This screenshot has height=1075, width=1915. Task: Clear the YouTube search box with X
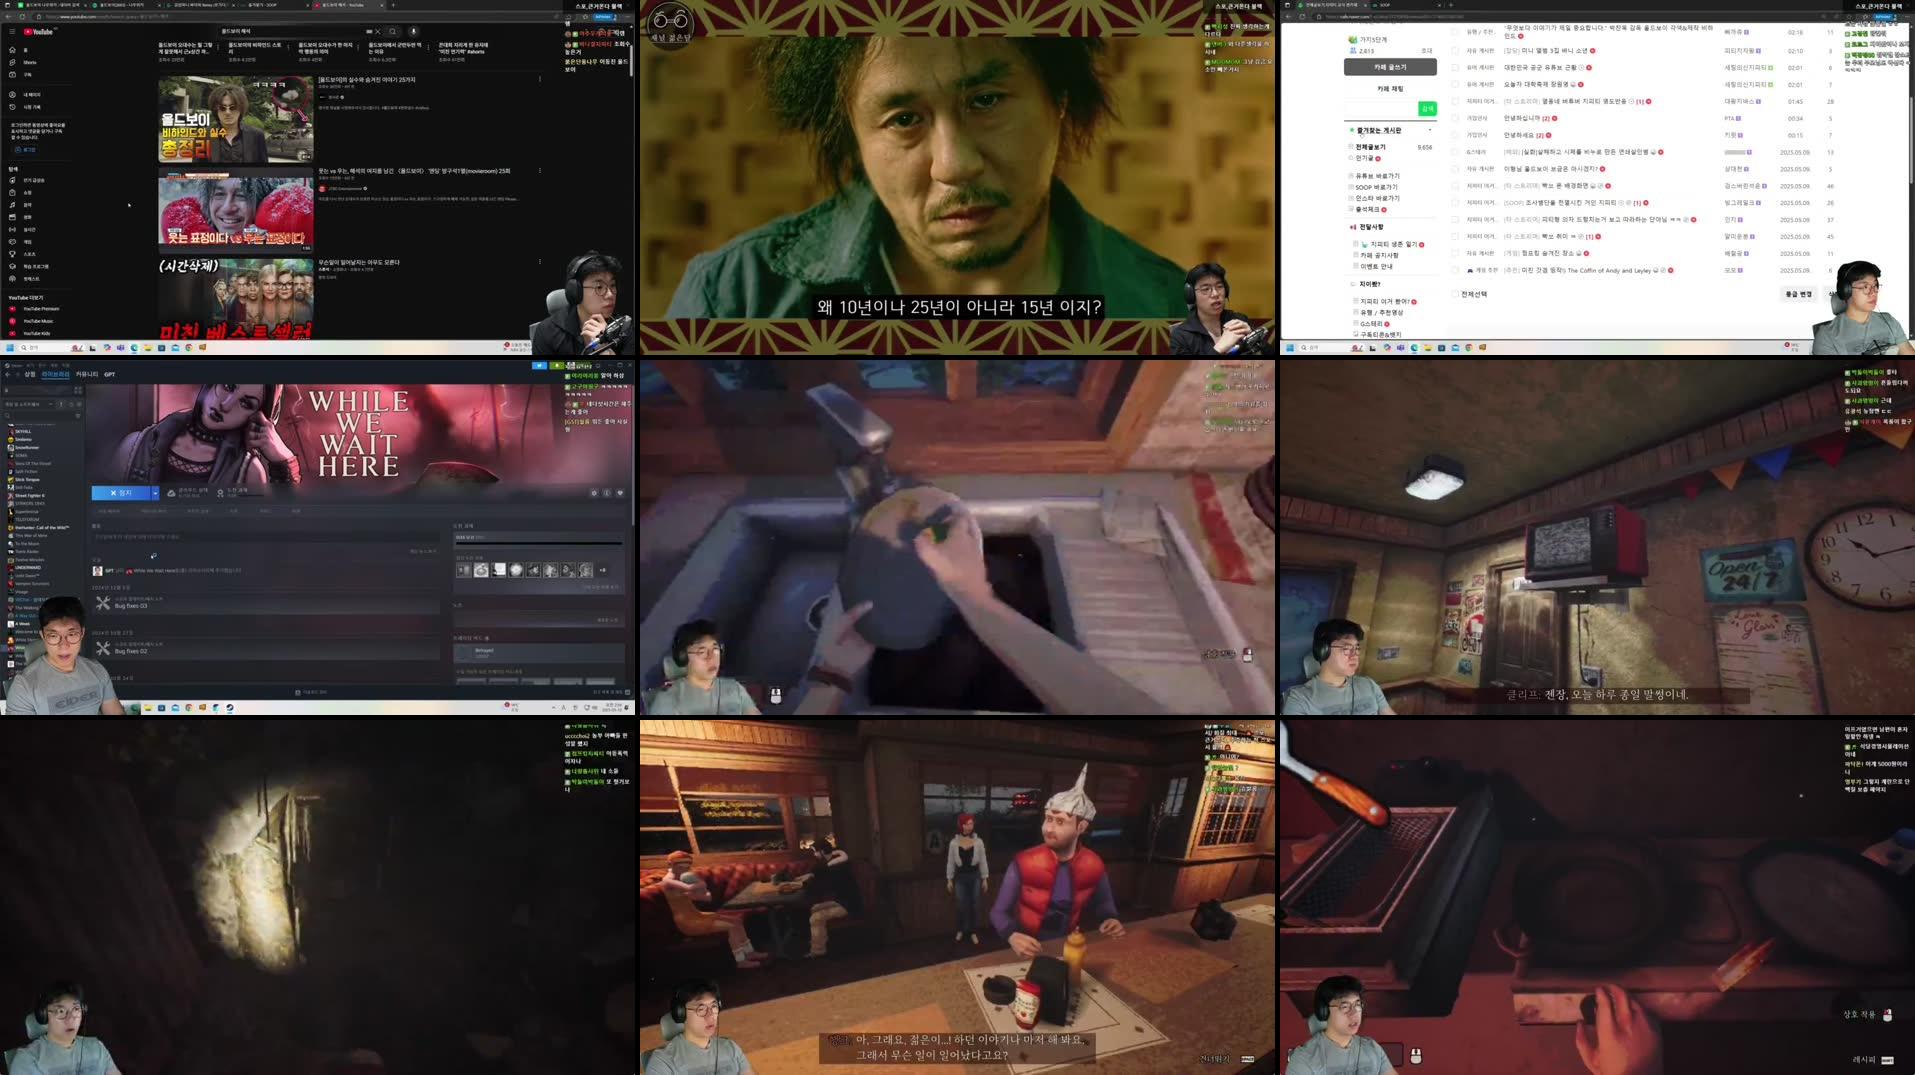(377, 31)
